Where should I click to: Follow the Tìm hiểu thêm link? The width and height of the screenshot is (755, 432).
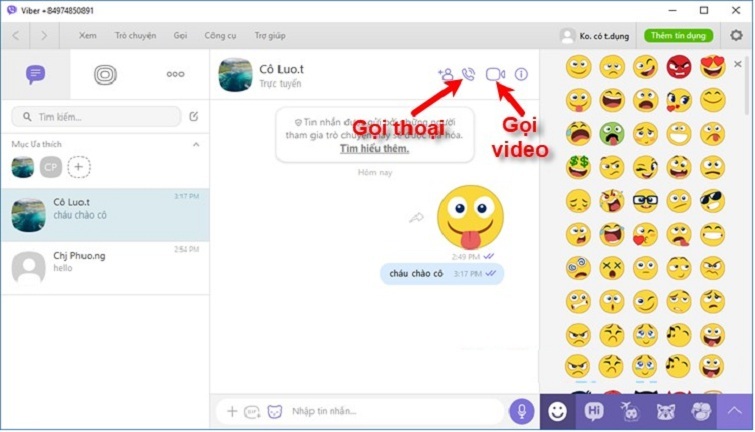(374, 149)
